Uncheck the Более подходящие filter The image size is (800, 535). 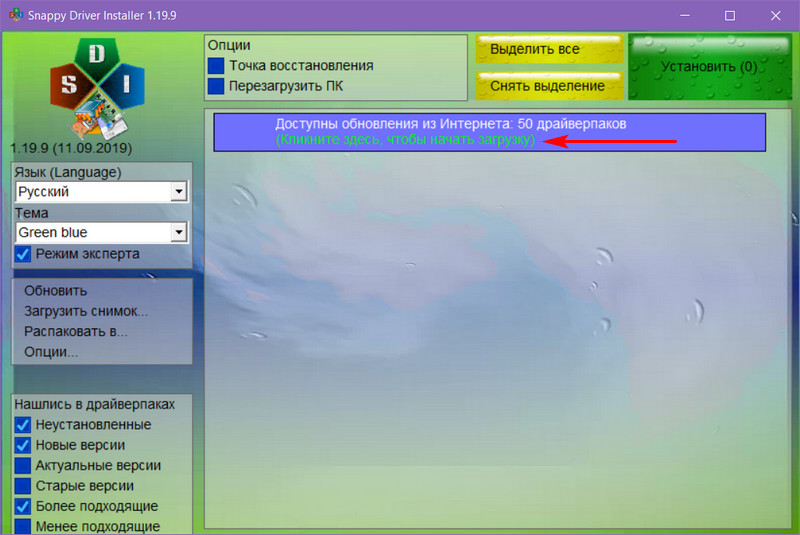point(22,506)
